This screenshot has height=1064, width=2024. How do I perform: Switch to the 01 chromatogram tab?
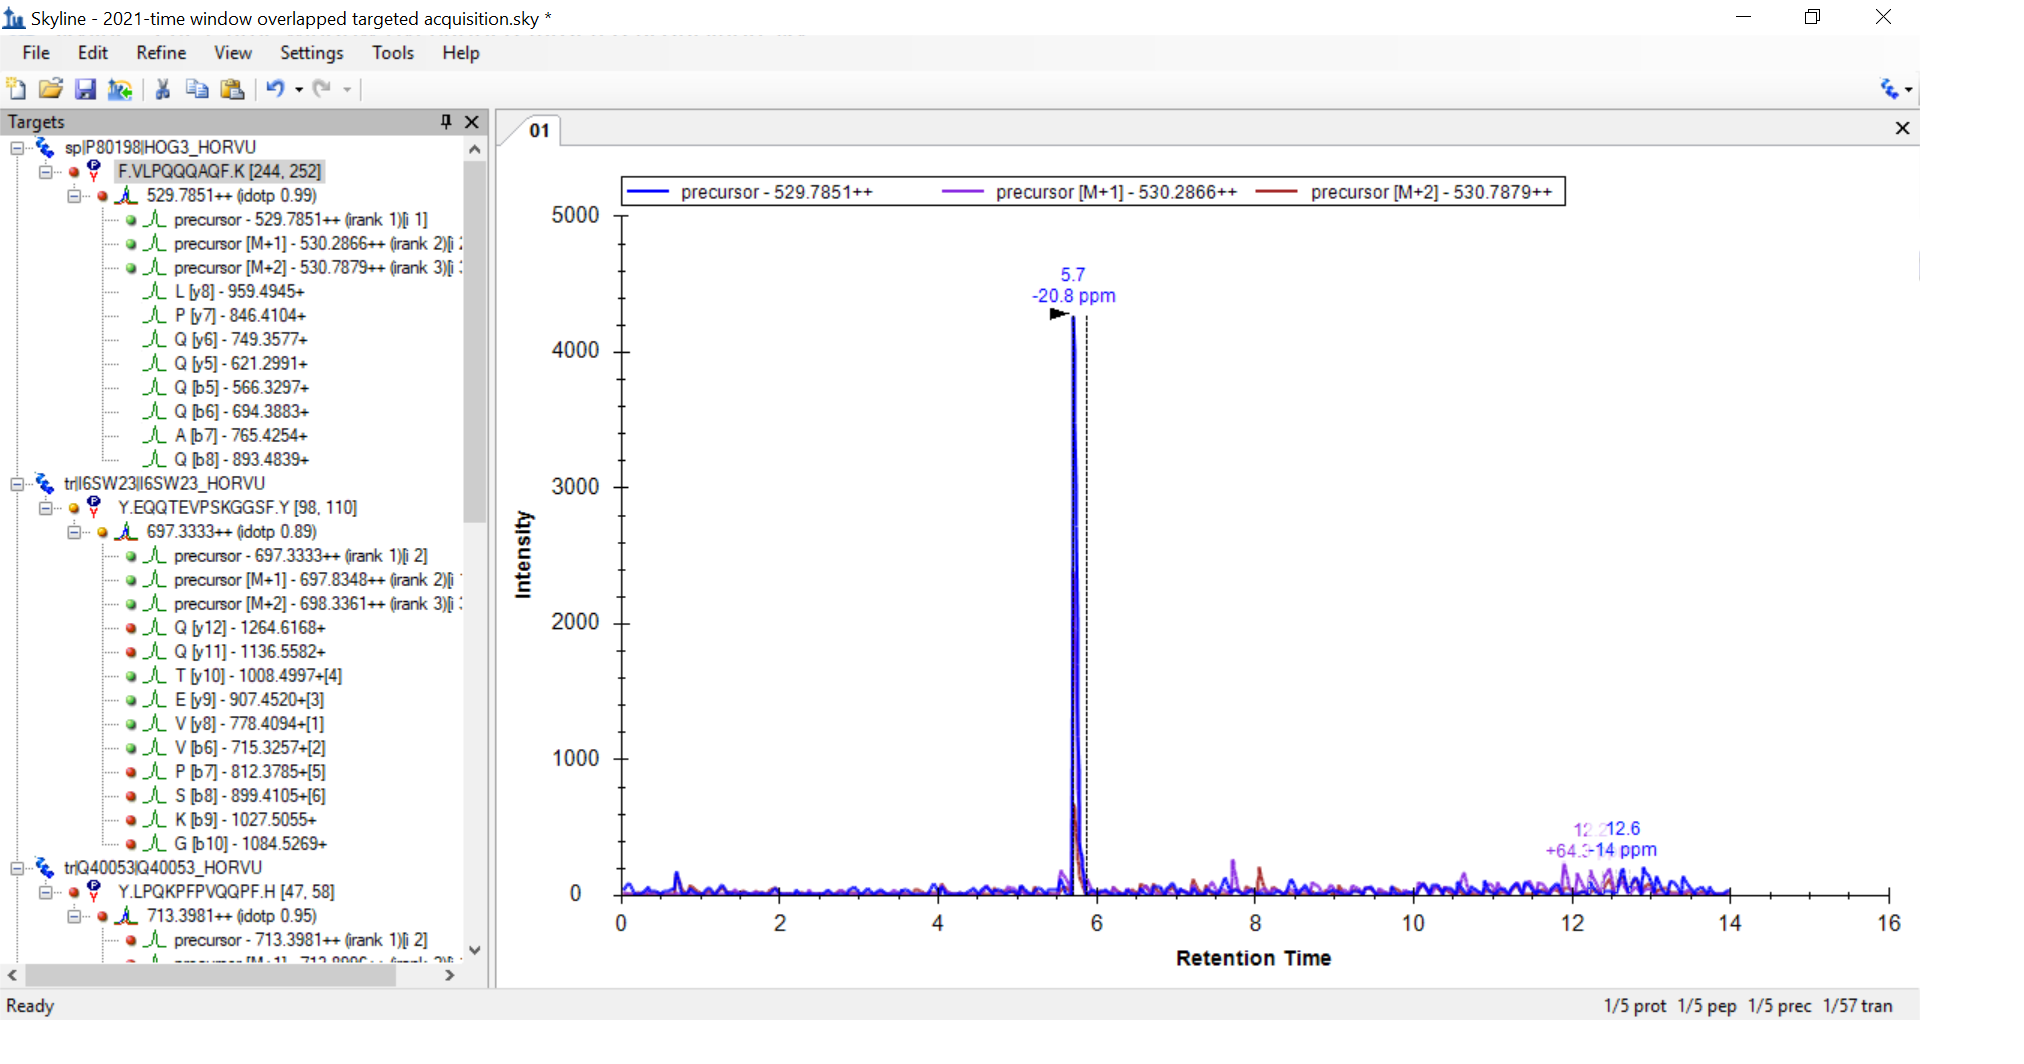pos(539,130)
